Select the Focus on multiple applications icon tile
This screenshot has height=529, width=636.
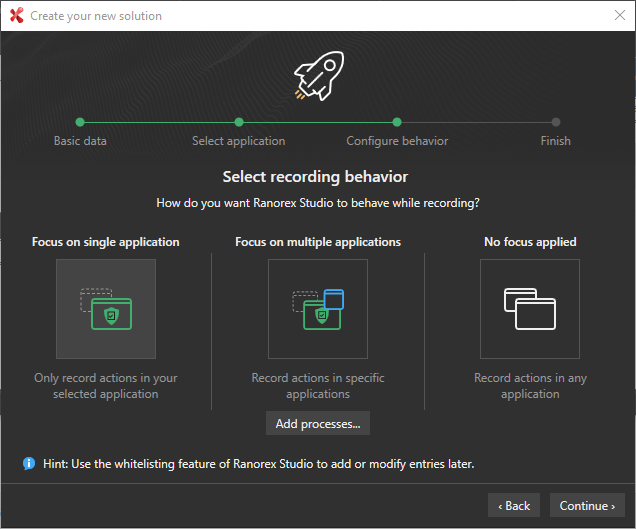[x=318, y=309]
